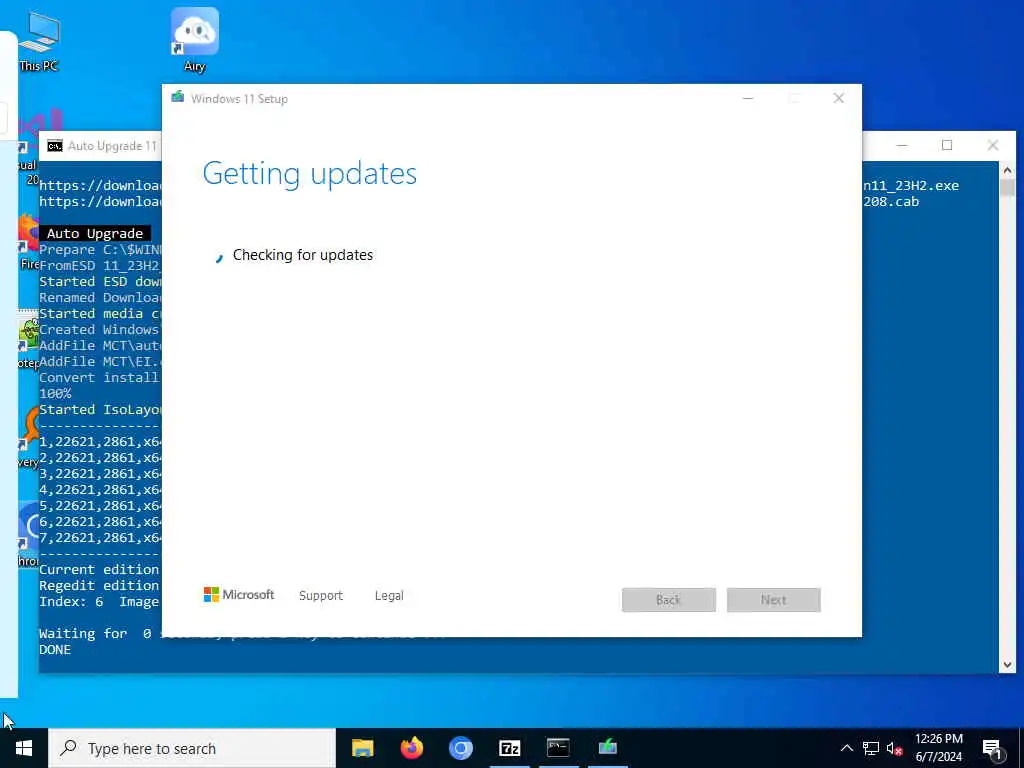Click the 'Started IsoLayo' console line
The image size is (1024, 768).
pyautogui.click(x=100, y=409)
